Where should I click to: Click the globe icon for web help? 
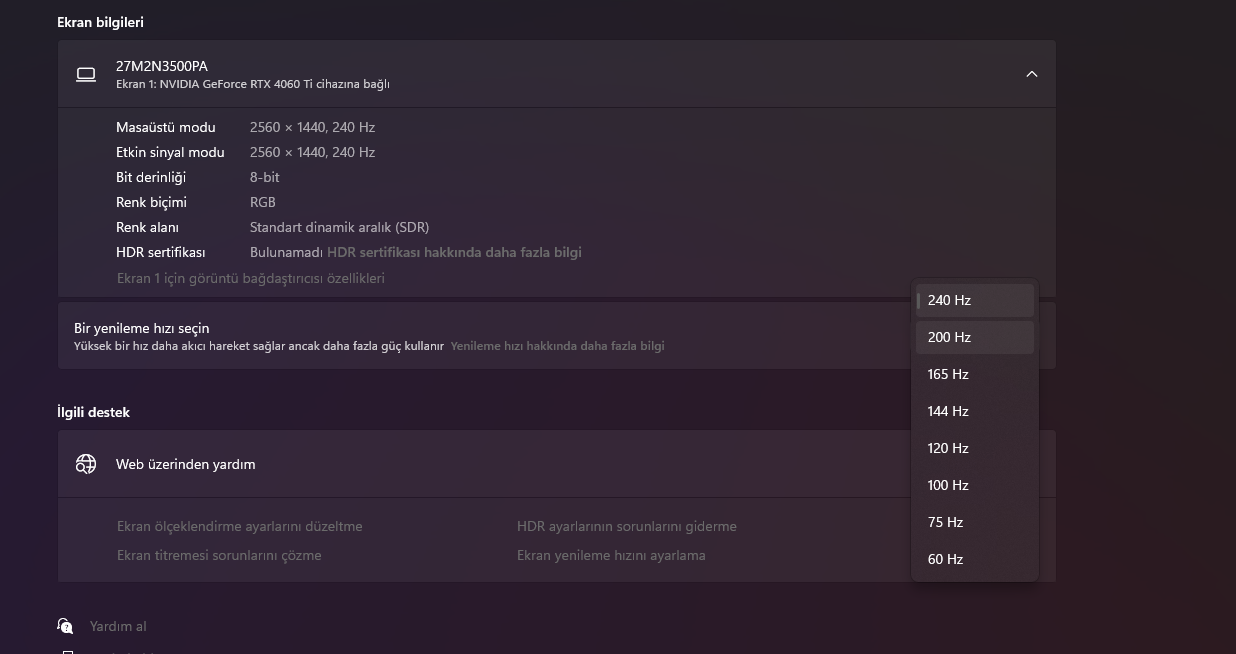(86, 464)
